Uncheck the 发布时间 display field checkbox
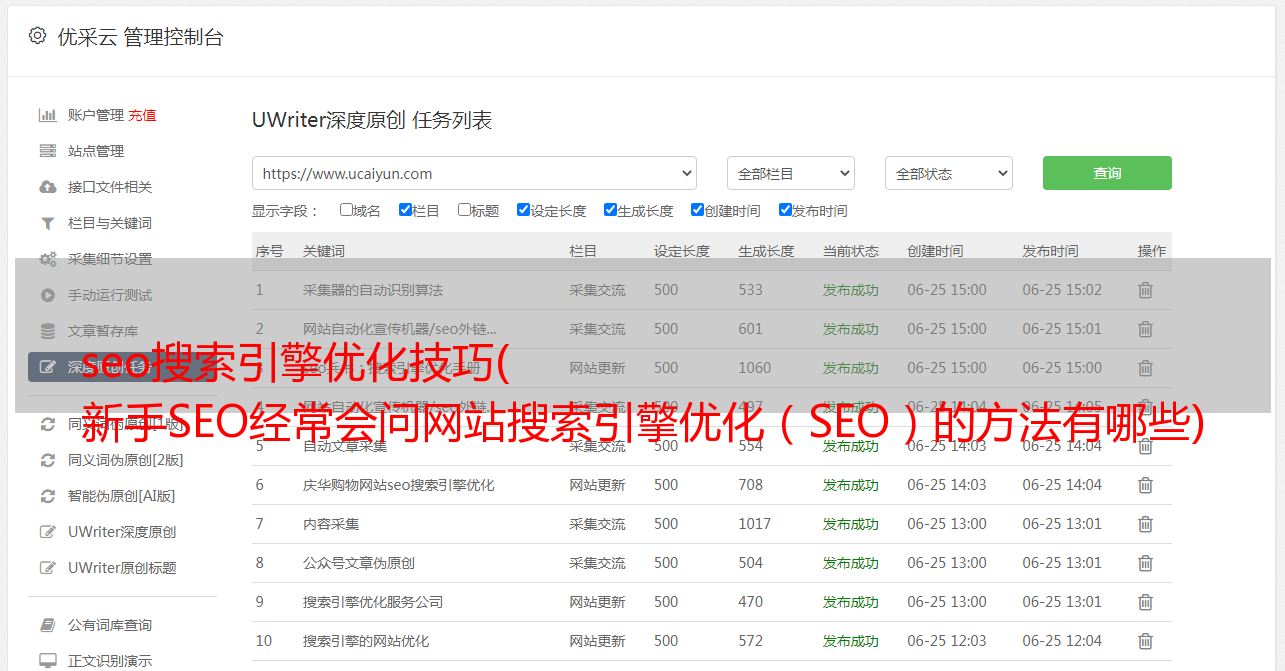 coord(785,210)
